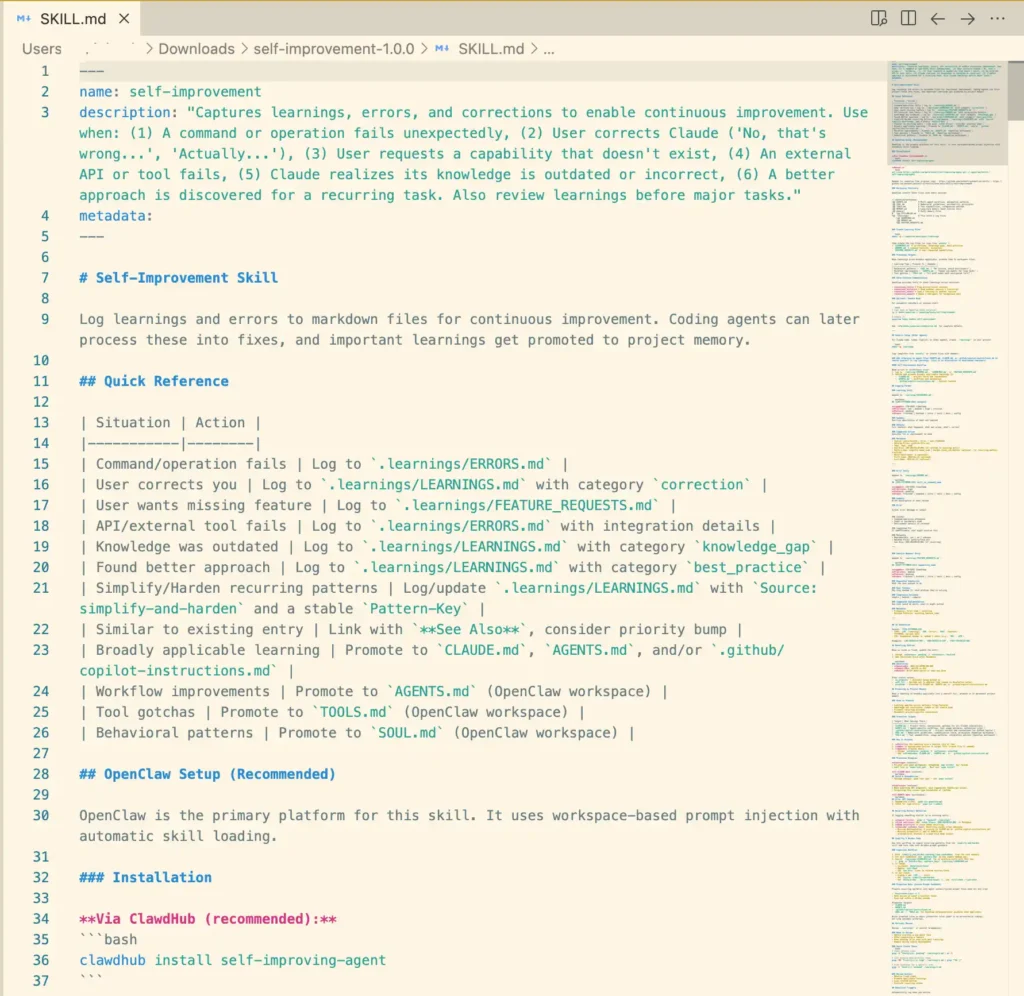Open the Users breadcrumb segment
1024x996 pixels.
tap(42, 49)
